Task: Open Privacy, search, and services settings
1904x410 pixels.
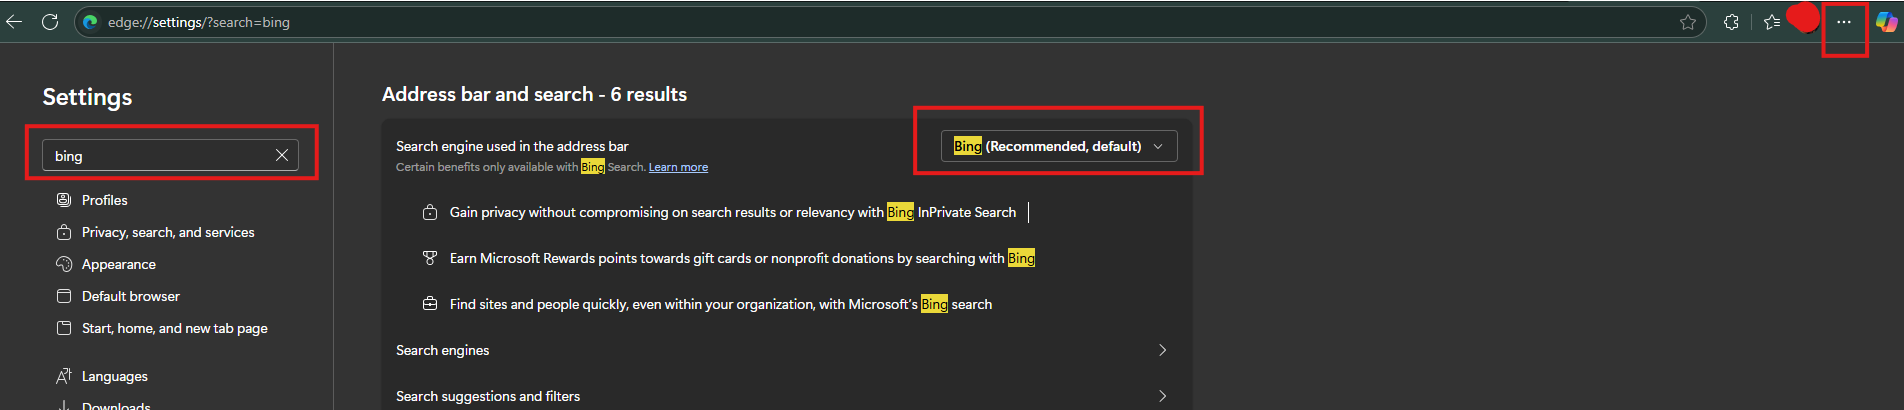Action: (168, 232)
